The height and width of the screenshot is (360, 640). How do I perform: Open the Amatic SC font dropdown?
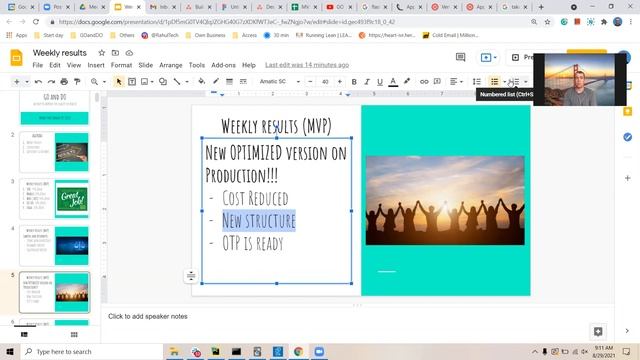tap(280, 82)
